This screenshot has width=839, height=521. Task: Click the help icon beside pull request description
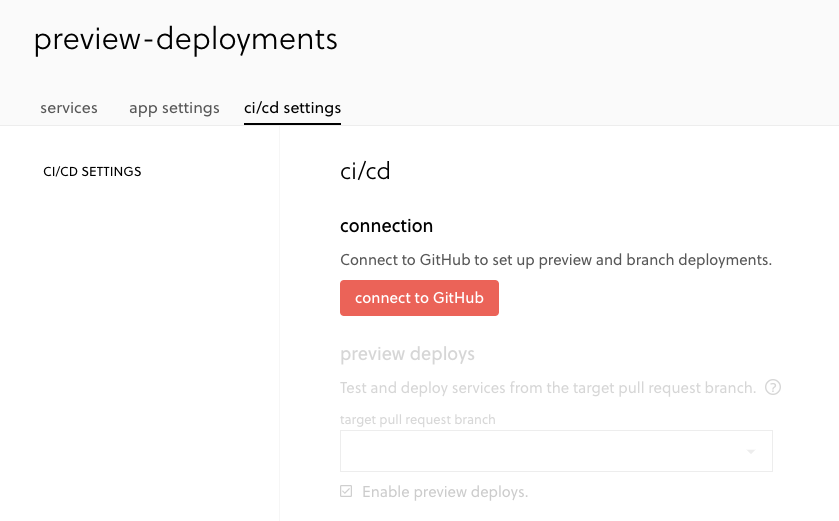coord(773,387)
